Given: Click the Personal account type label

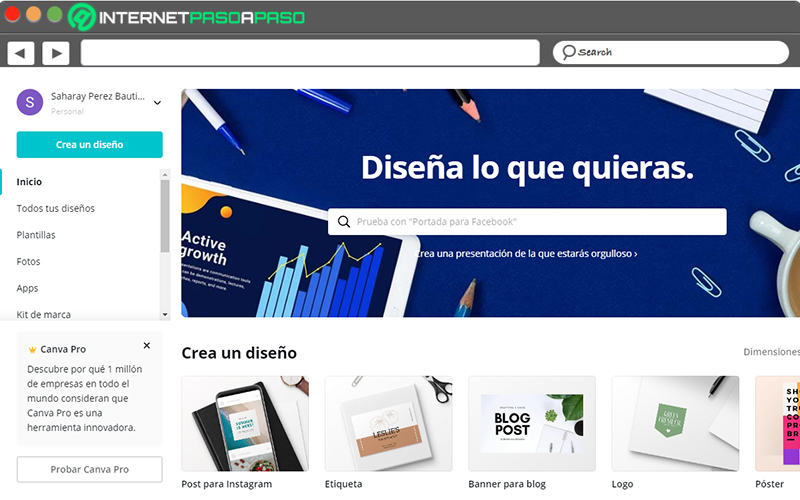Looking at the screenshot, I should coord(67,111).
